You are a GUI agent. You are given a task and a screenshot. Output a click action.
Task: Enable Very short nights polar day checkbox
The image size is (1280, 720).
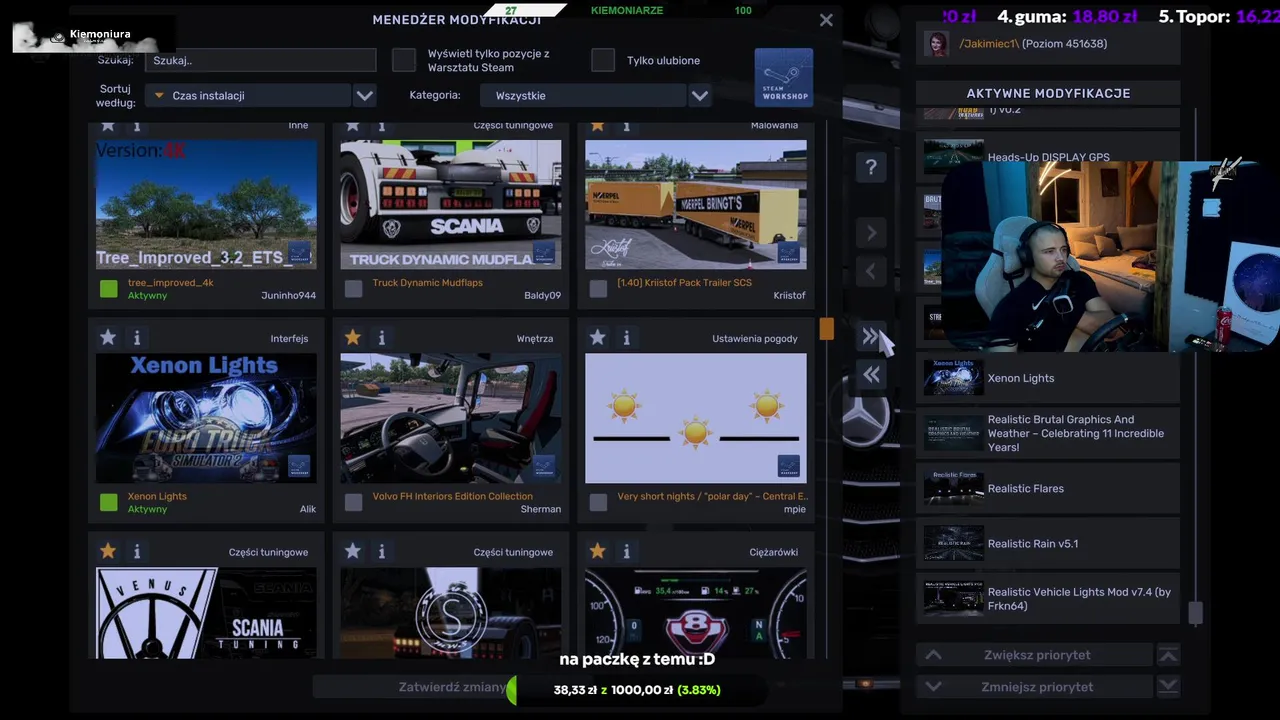click(598, 502)
